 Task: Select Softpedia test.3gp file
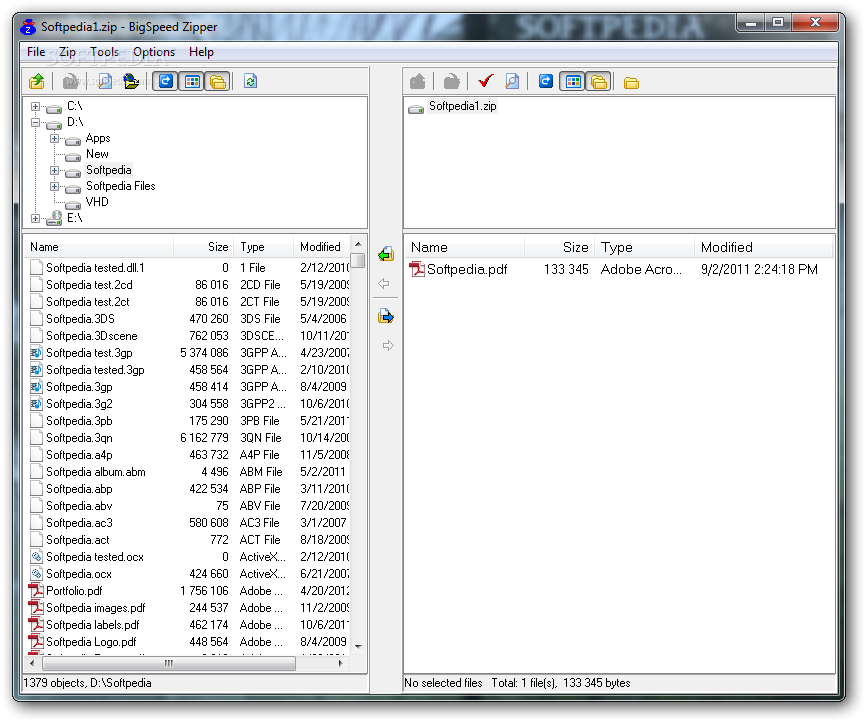pos(89,353)
